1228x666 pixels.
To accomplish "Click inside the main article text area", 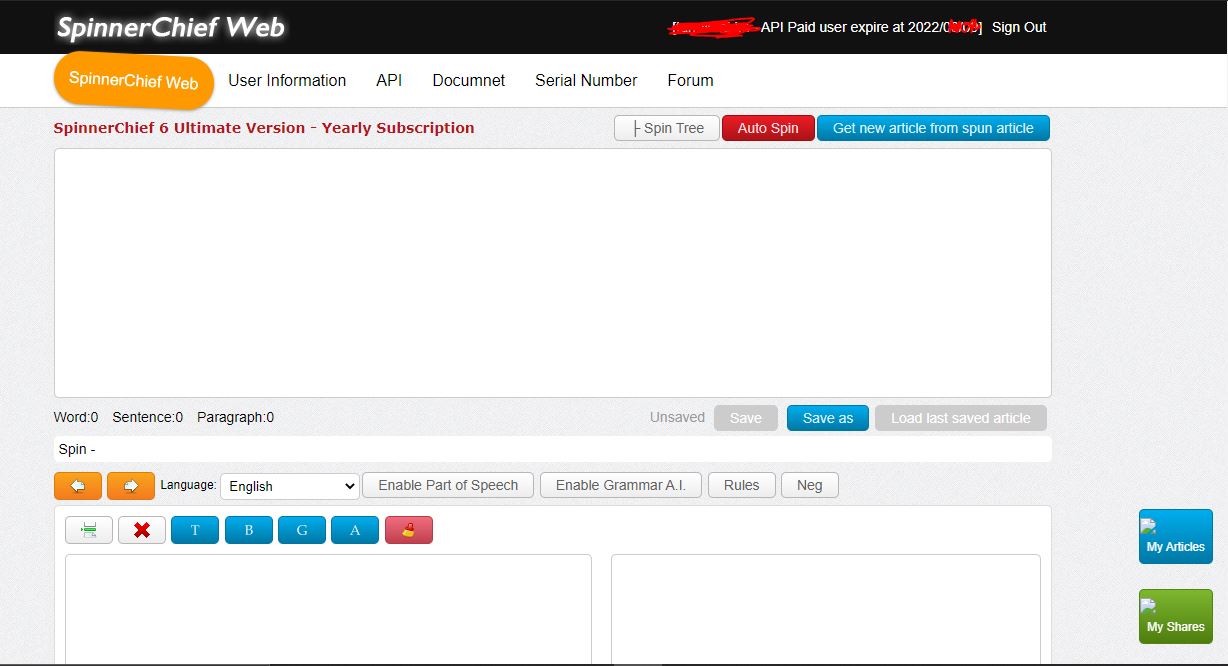I will (552, 272).
